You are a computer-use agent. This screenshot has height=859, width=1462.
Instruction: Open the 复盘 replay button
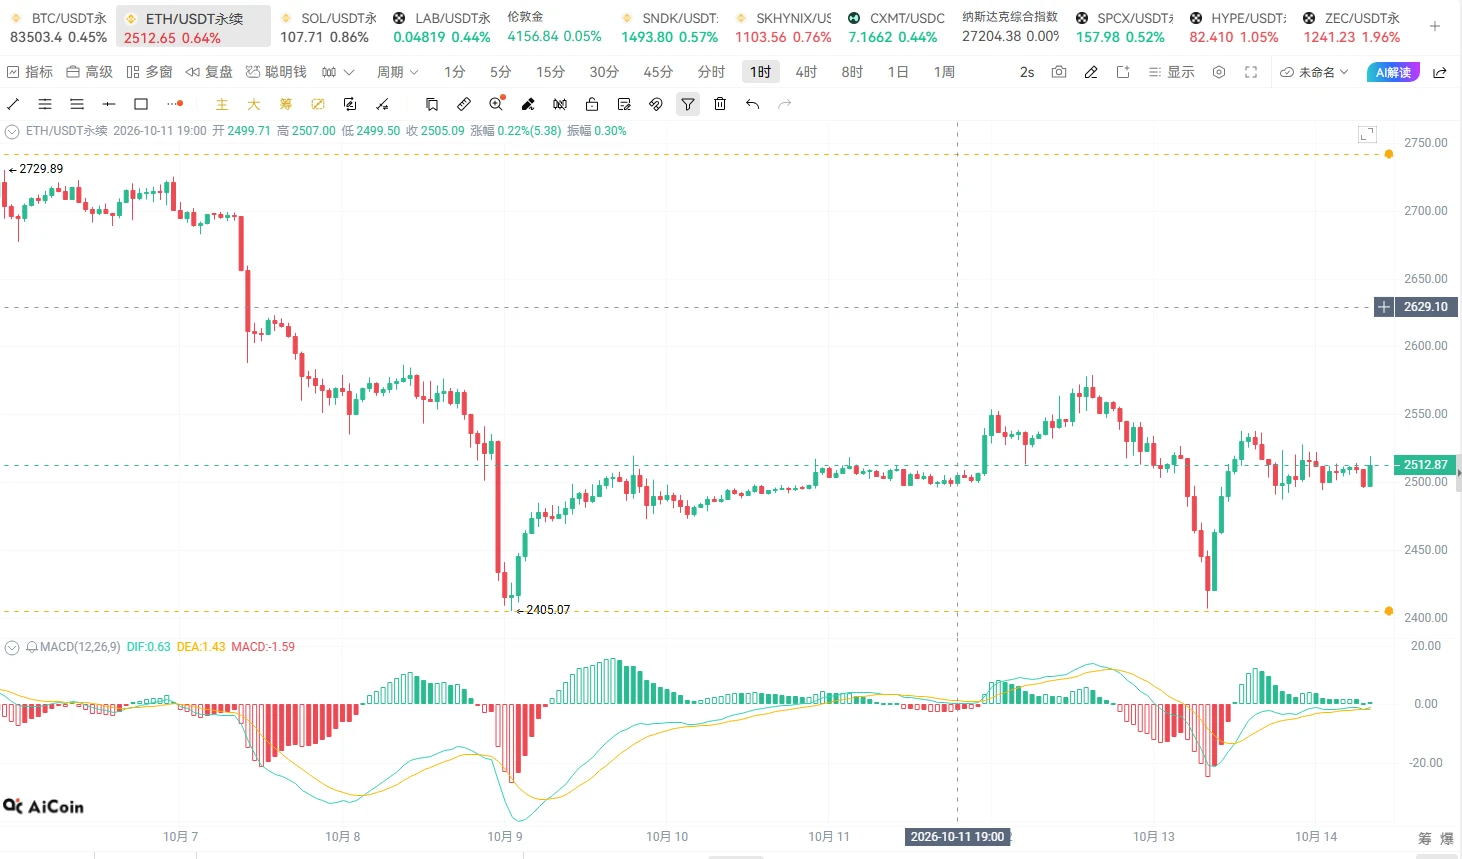pyautogui.click(x=209, y=72)
